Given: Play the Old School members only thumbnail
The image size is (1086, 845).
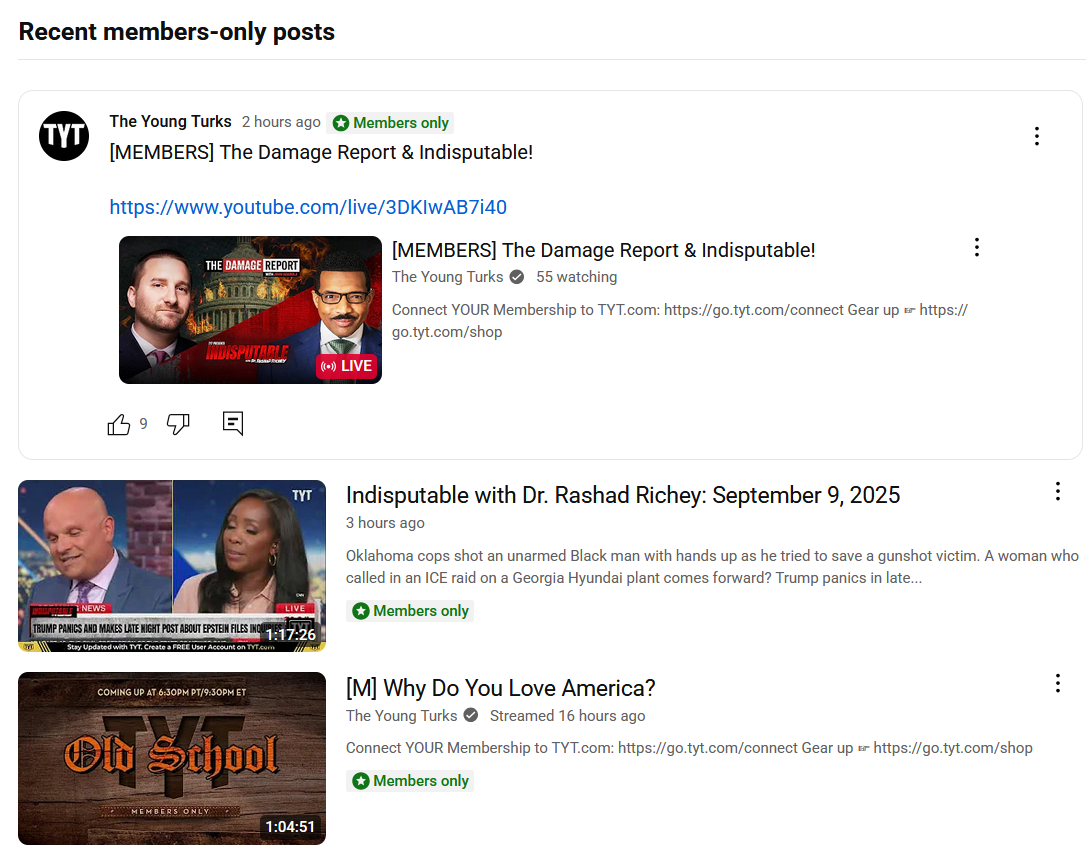Looking at the screenshot, I should pos(172,758).
